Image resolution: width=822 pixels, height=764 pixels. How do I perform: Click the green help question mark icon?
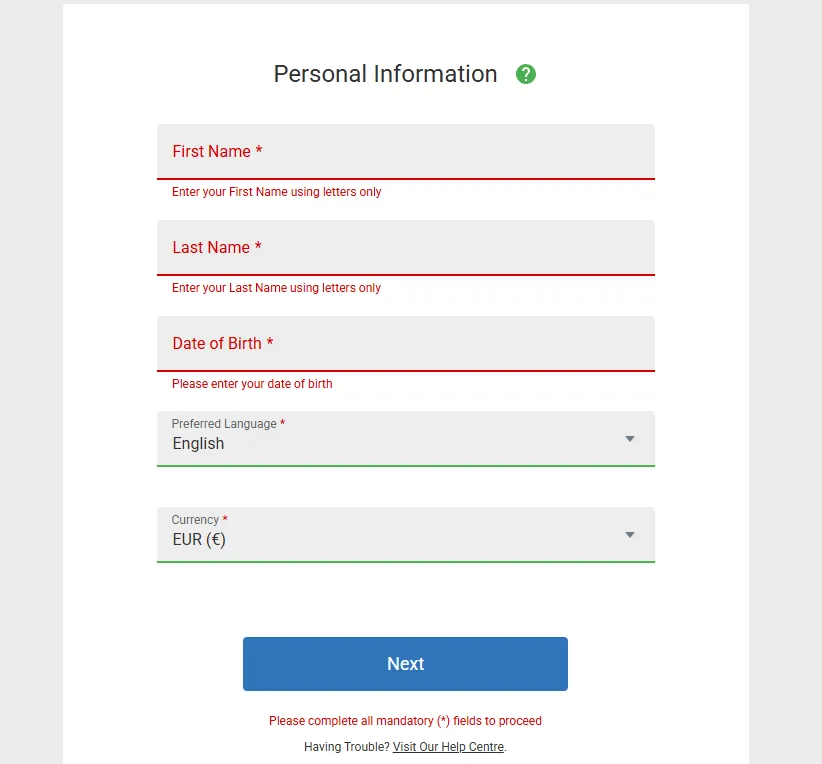[x=526, y=74]
